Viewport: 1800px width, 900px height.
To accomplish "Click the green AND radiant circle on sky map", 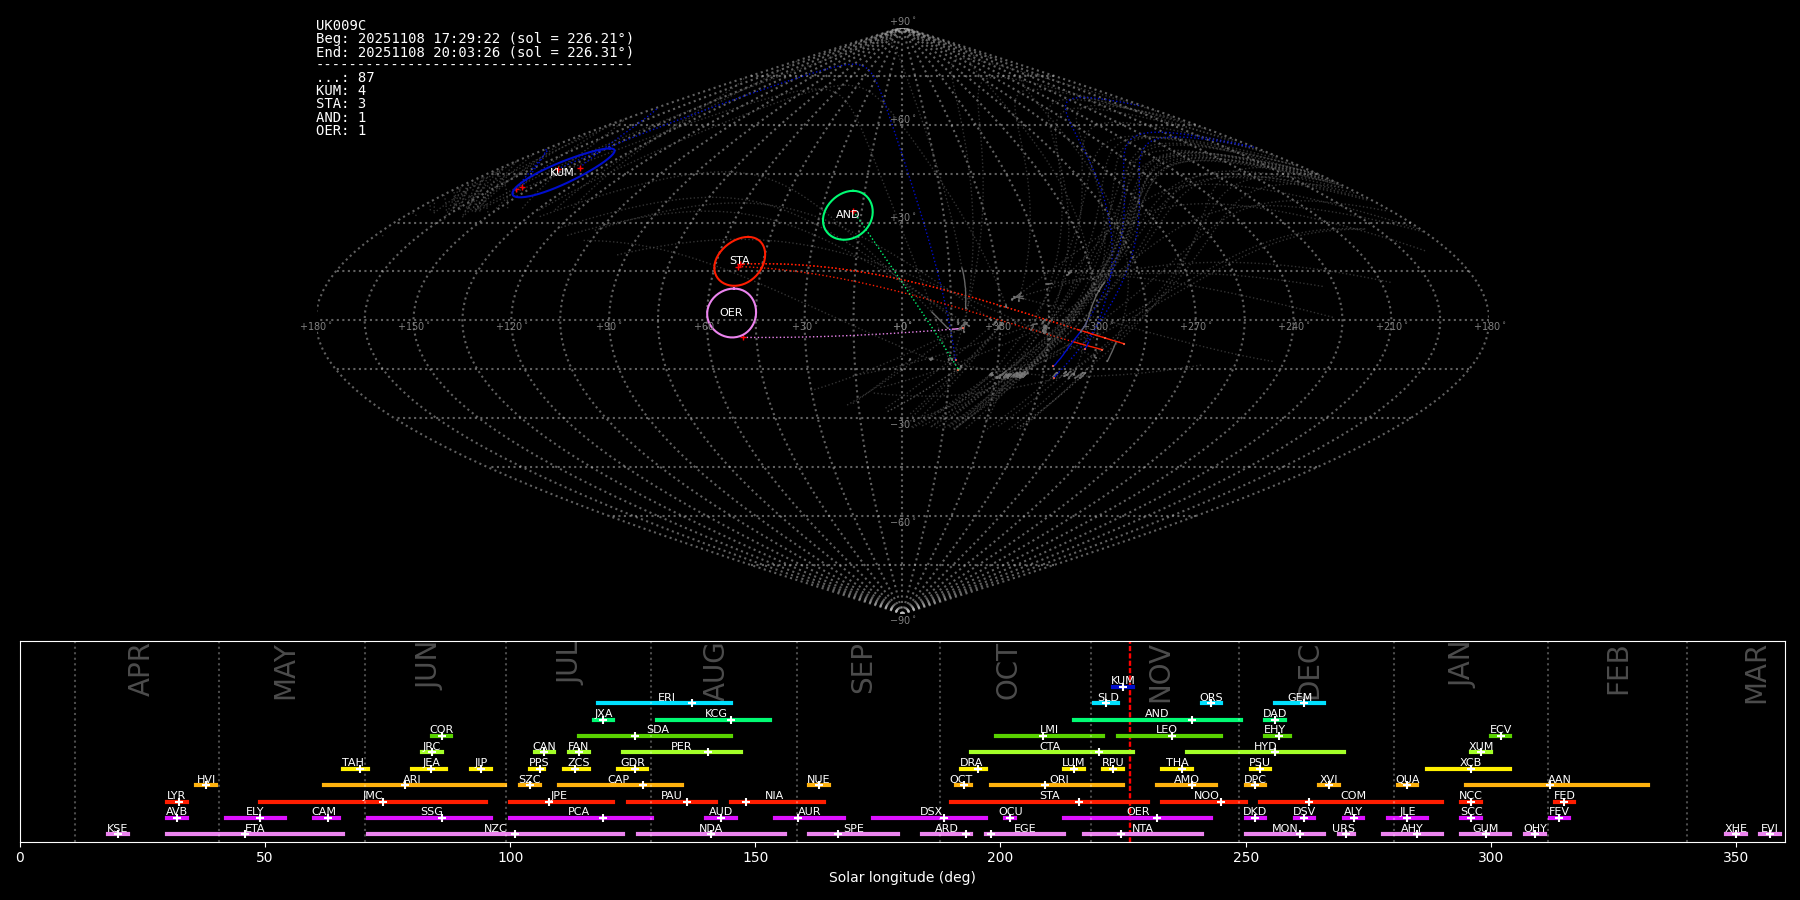I will (848, 215).
